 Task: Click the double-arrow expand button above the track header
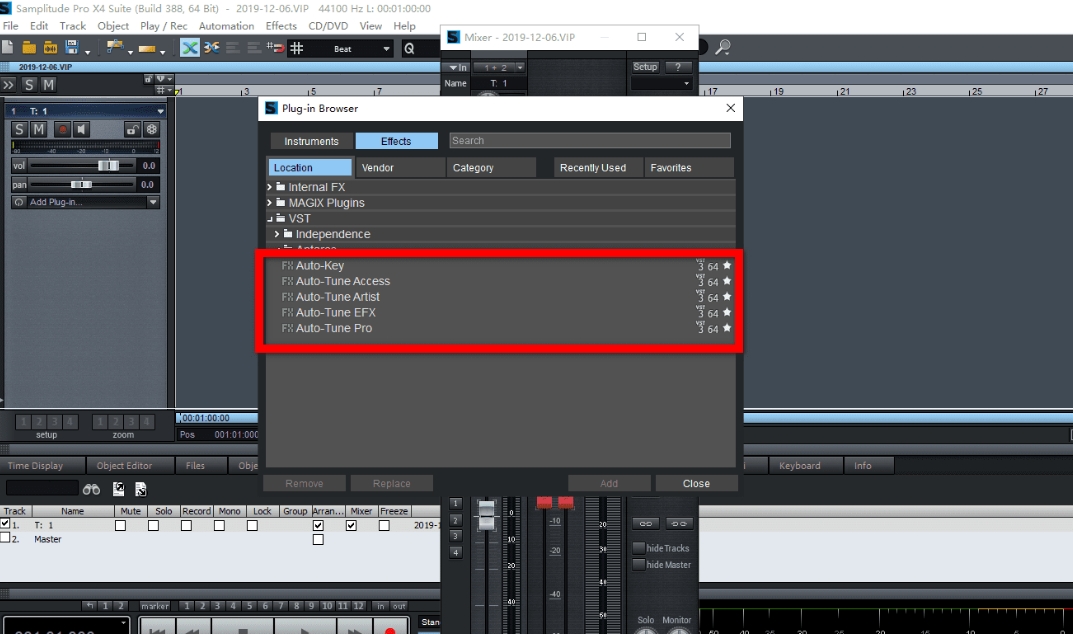[x=8, y=85]
